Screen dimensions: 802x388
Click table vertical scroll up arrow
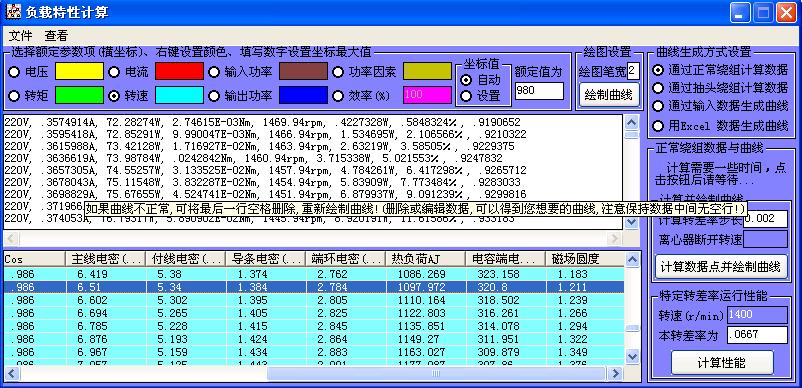[x=632, y=259]
